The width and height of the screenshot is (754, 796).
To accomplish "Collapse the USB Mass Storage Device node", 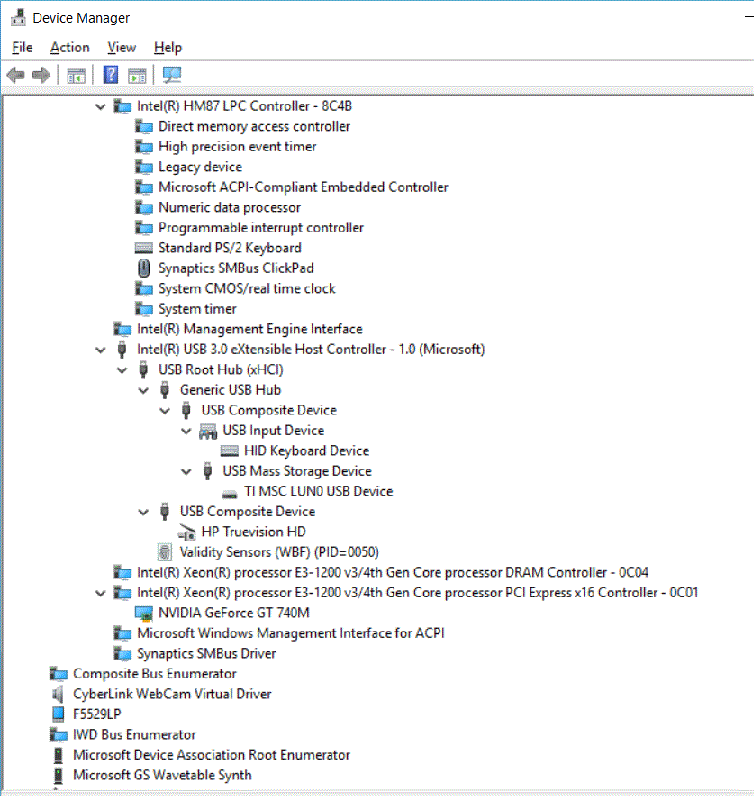I will coord(186,472).
